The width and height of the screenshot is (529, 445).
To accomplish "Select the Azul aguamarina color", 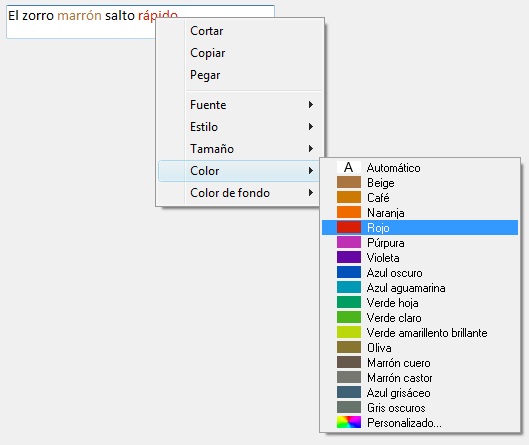I will click(x=420, y=287).
